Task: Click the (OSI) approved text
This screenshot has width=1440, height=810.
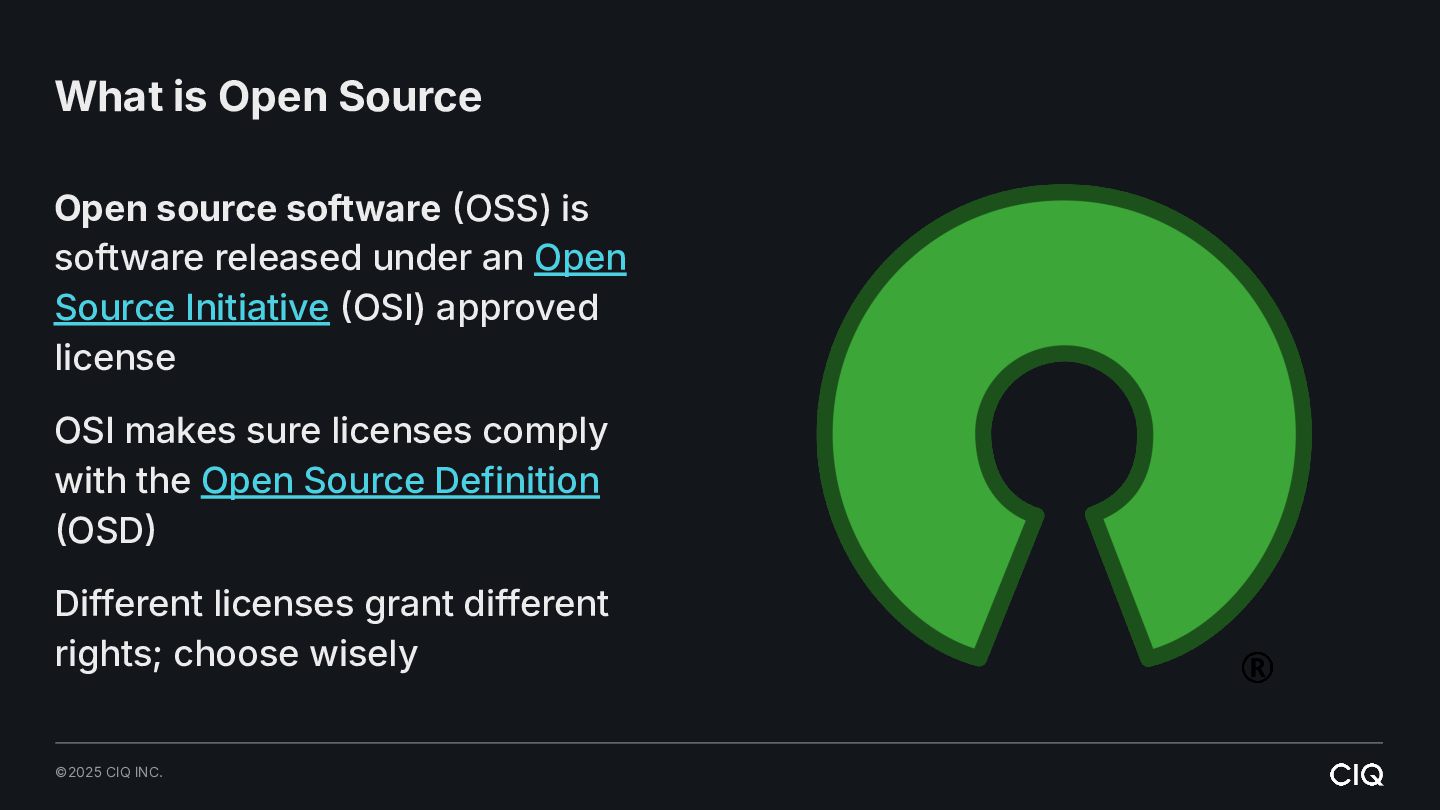Action: click(469, 308)
